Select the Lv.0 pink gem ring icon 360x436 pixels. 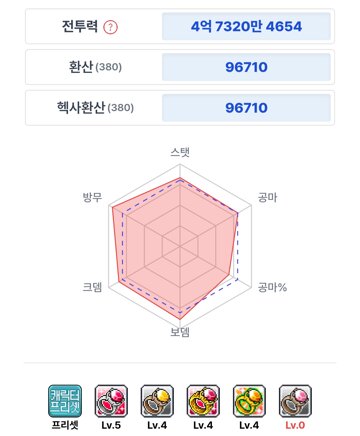pos(295,401)
